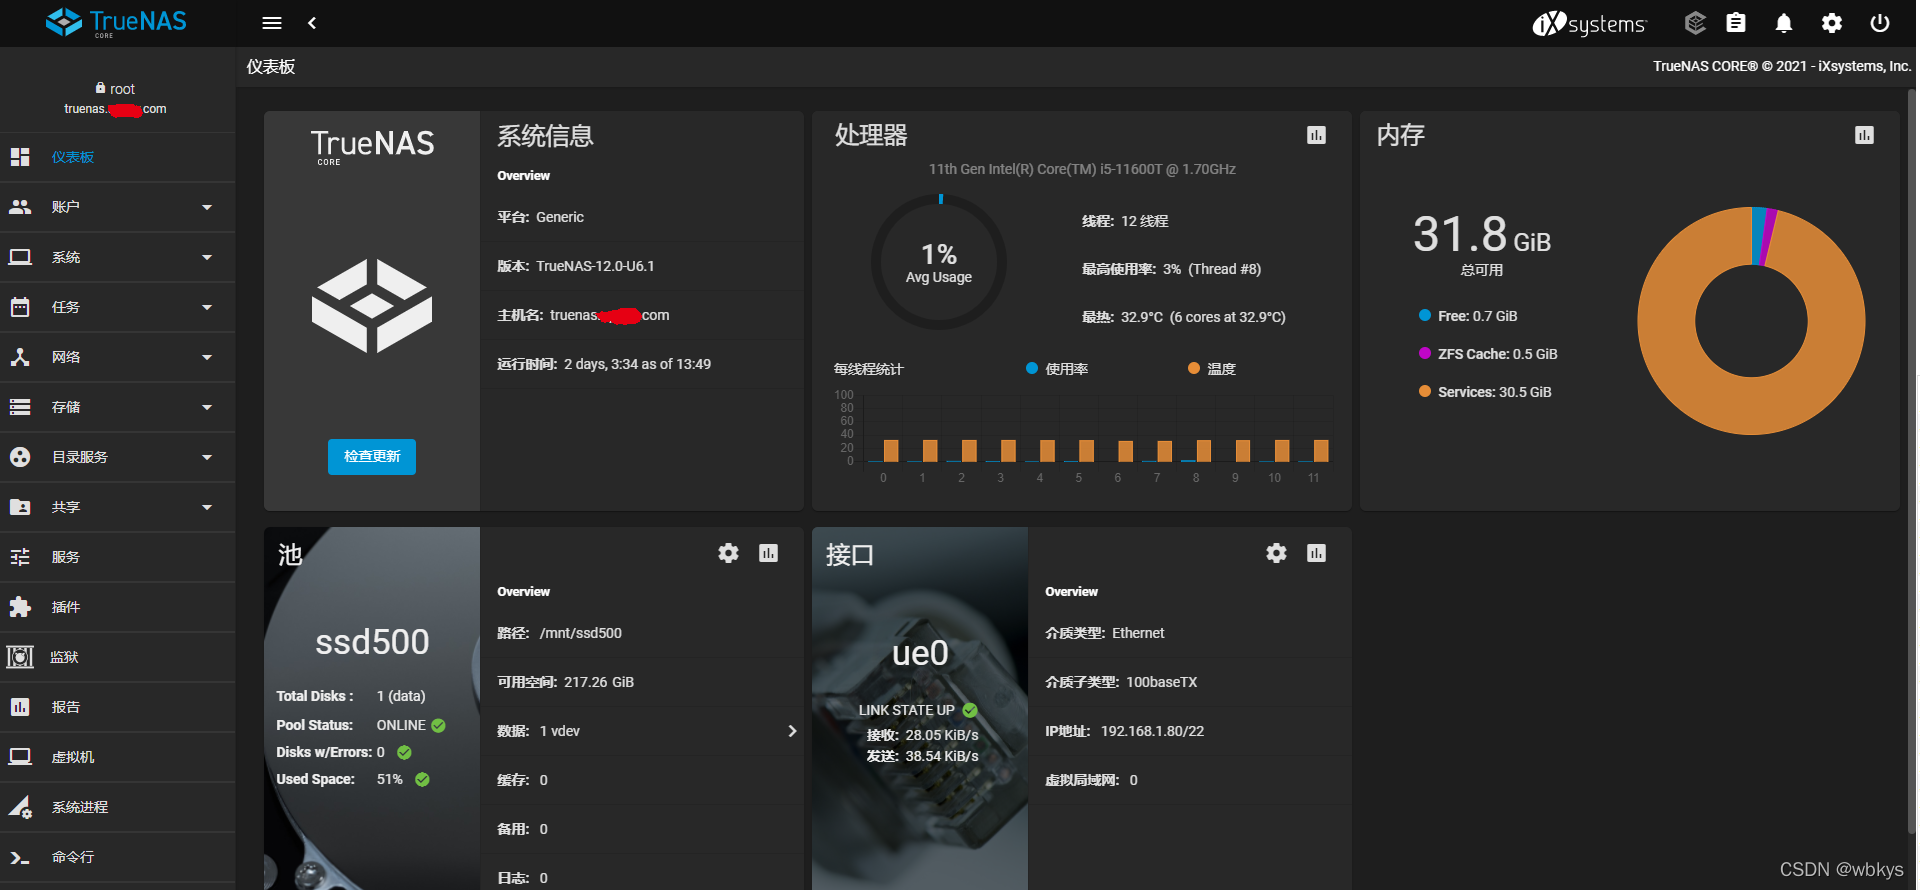This screenshot has height=890, width=1920.
Task: Open interface settings gear icon
Action: tap(1276, 553)
